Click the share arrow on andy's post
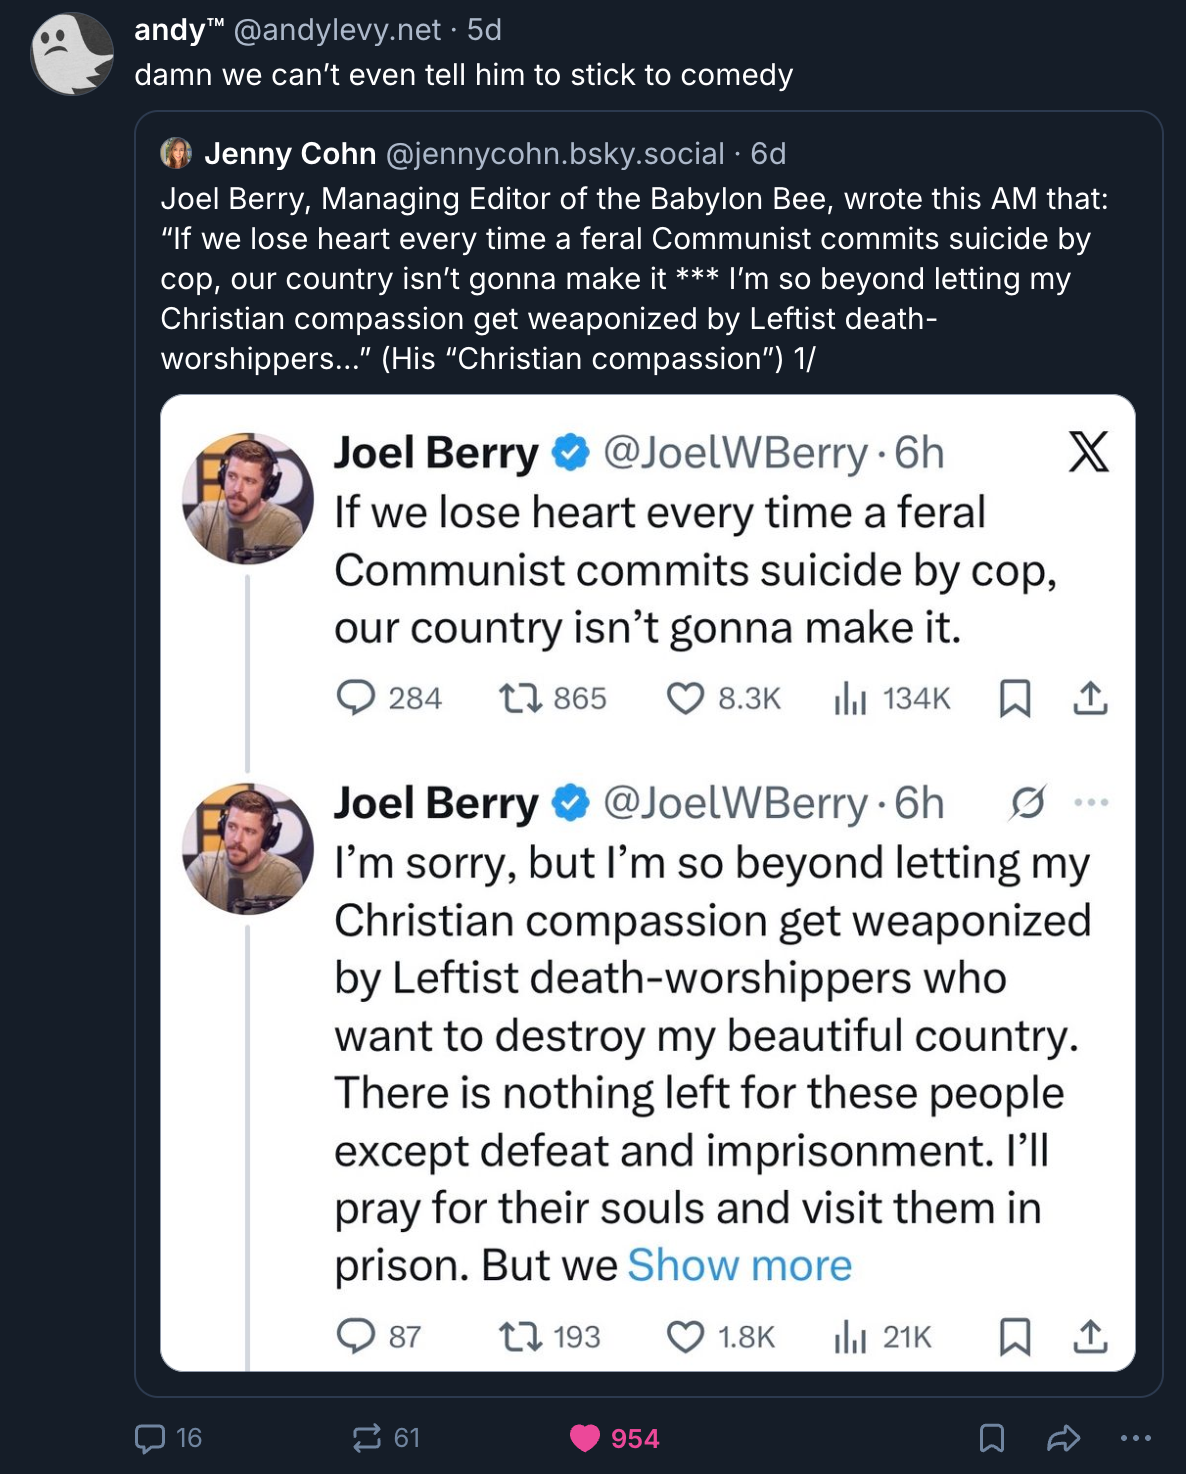 pos(1063,1438)
